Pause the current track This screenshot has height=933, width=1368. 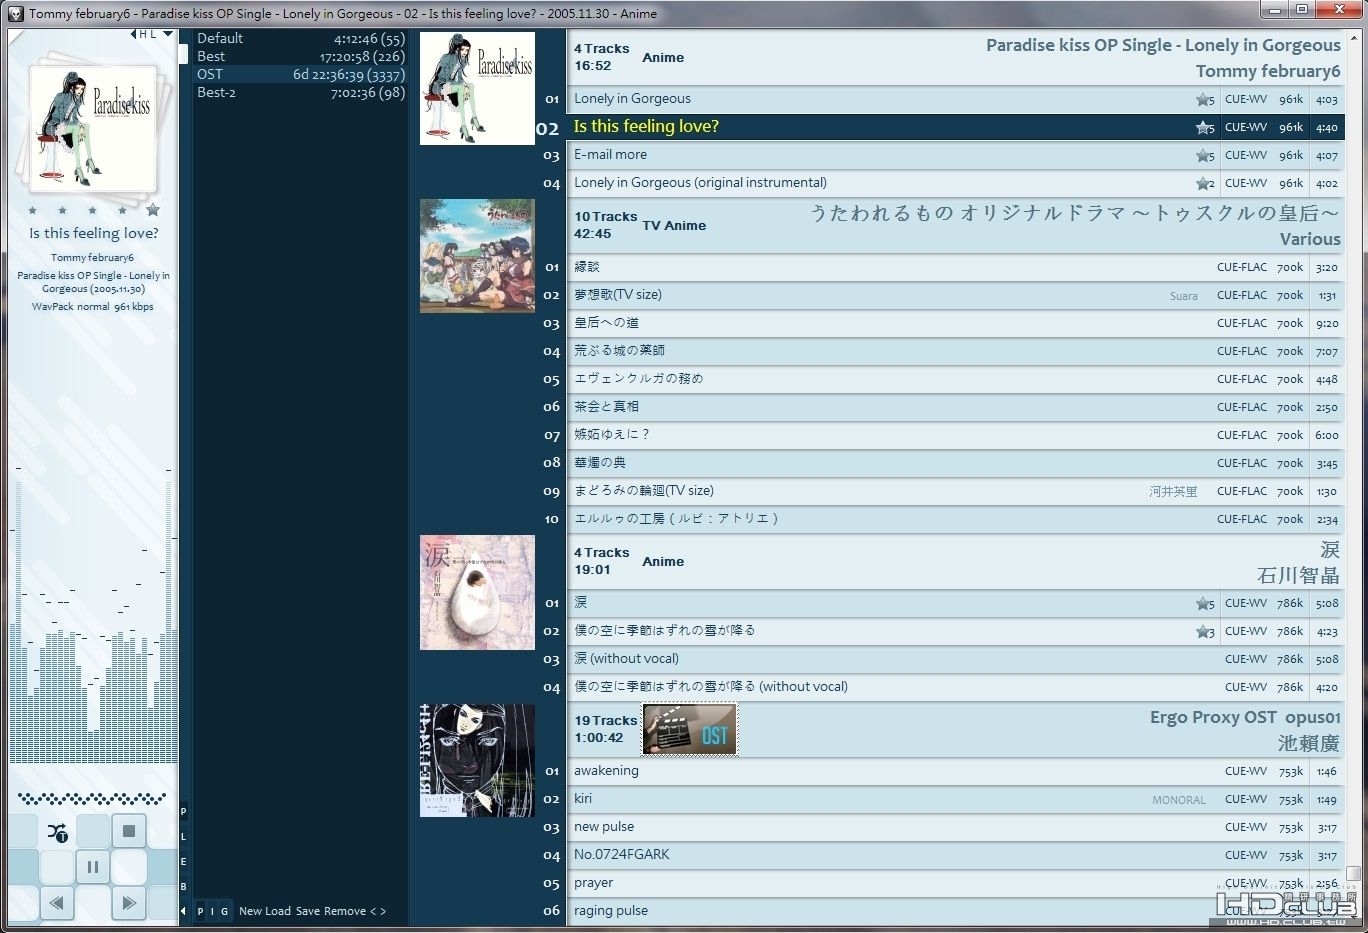[x=93, y=867]
